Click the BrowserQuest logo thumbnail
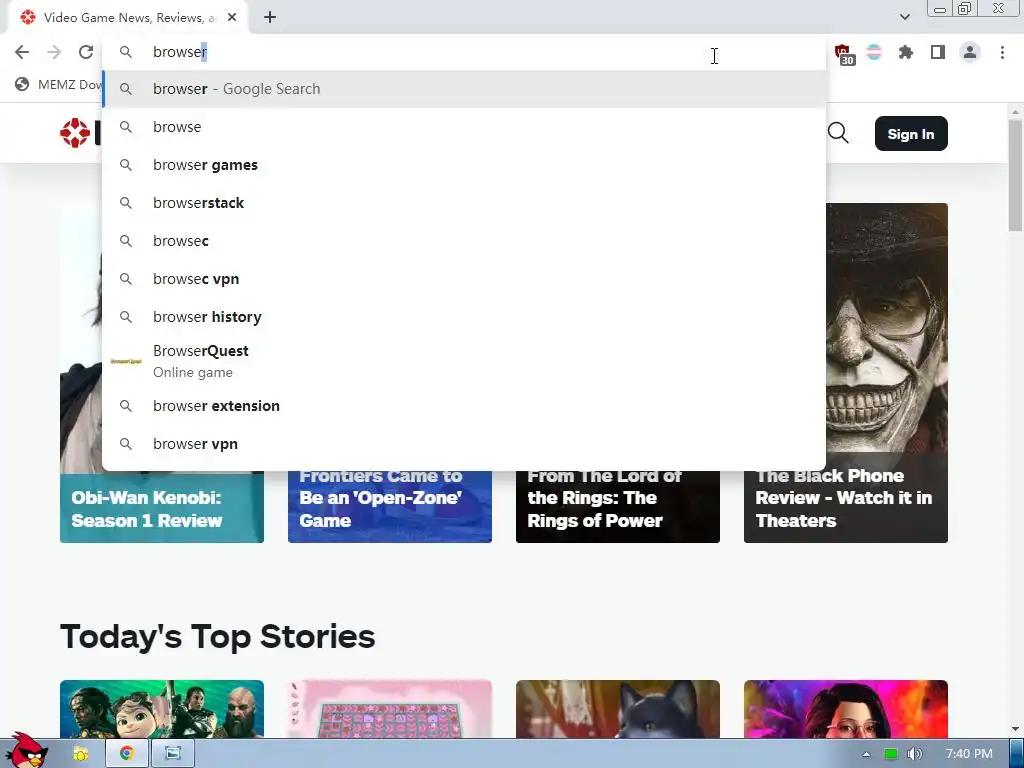 pyautogui.click(x=126, y=361)
